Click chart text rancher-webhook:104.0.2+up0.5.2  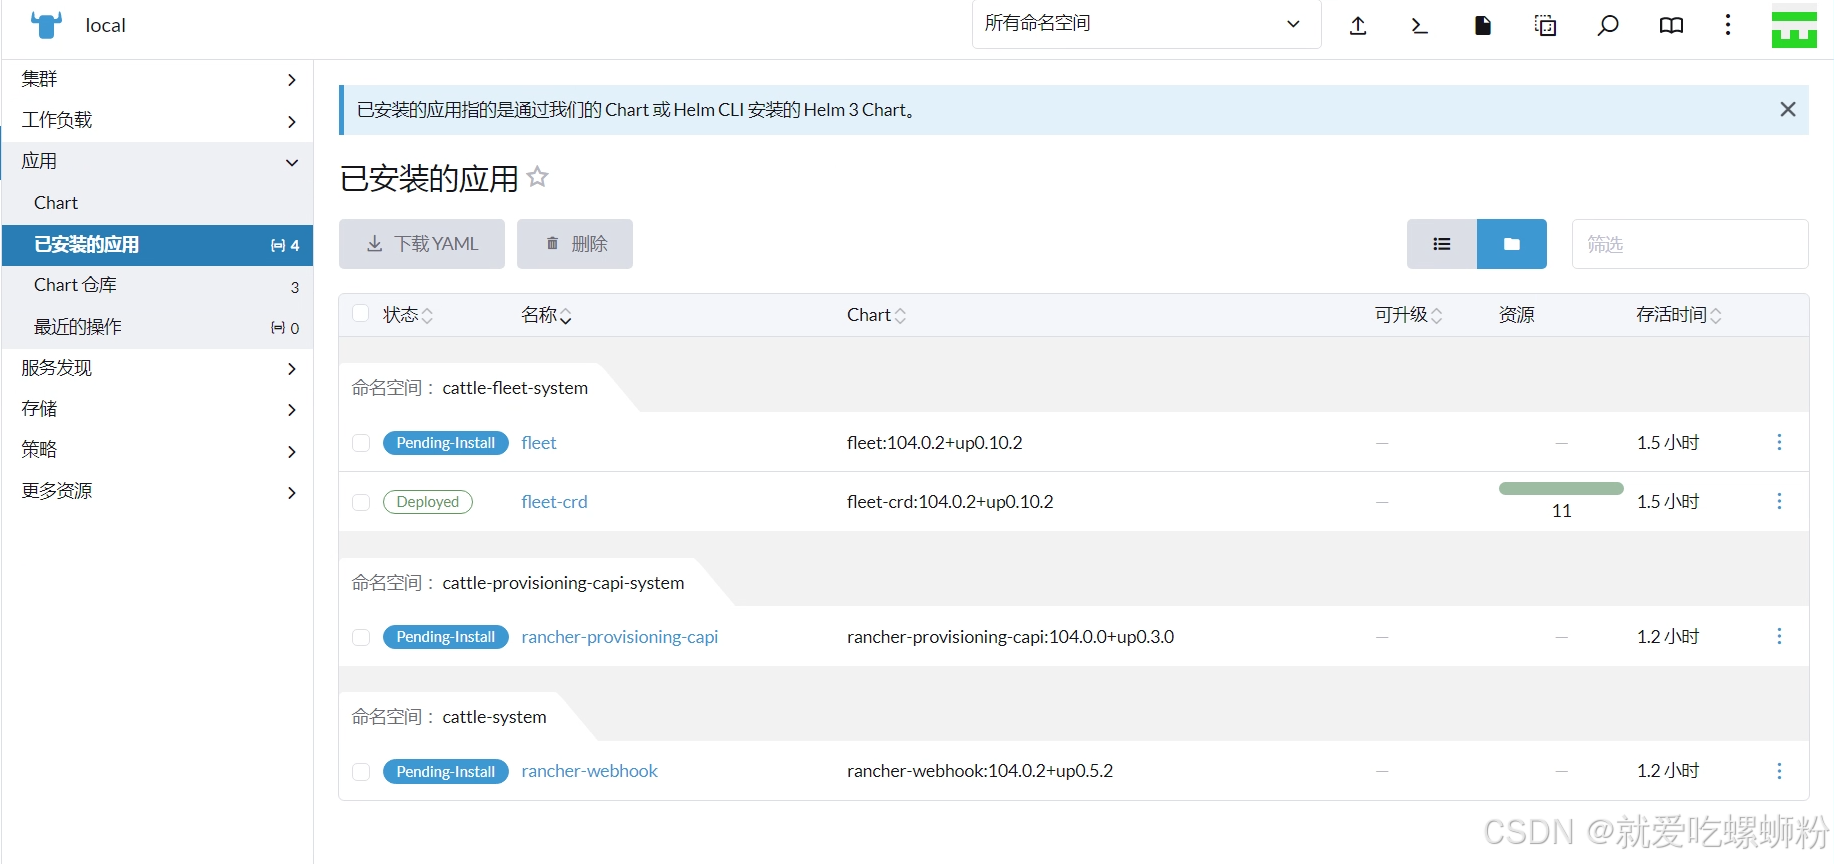pyautogui.click(x=980, y=771)
